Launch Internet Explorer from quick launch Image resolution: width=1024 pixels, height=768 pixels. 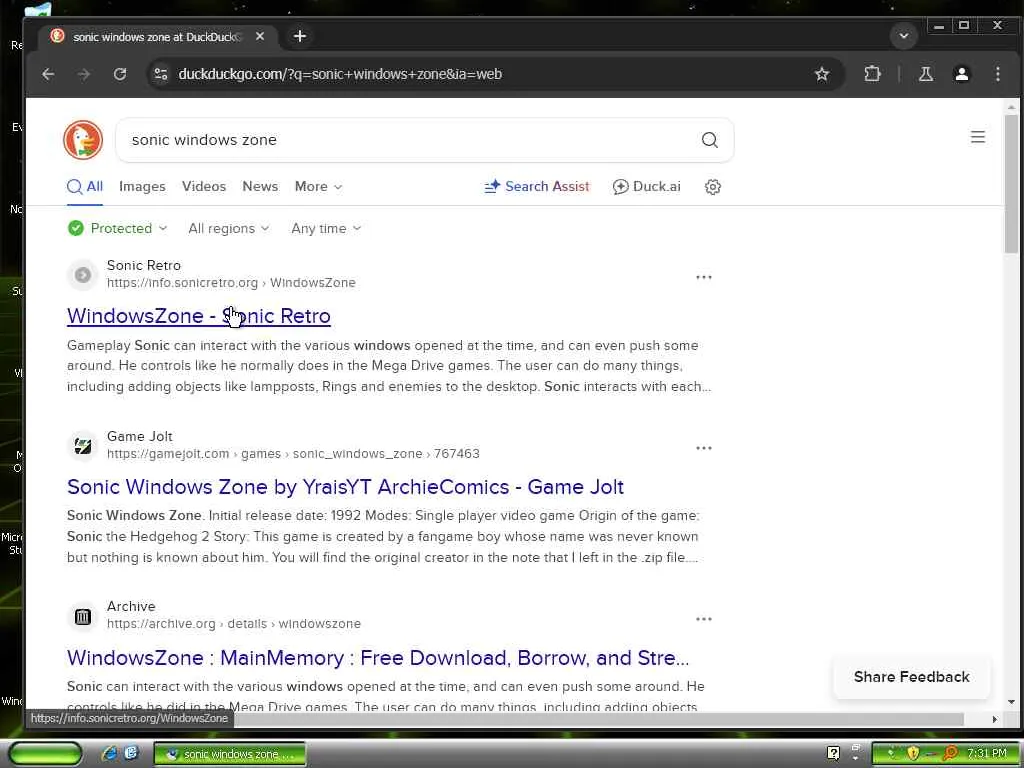point(110,754)
